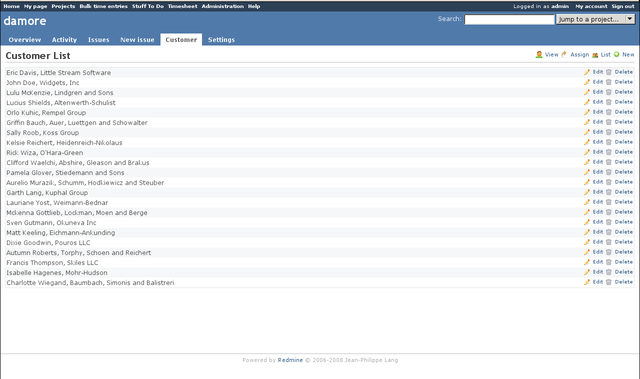Click pencil icon for Dixie Goodwin

point(587,242)
